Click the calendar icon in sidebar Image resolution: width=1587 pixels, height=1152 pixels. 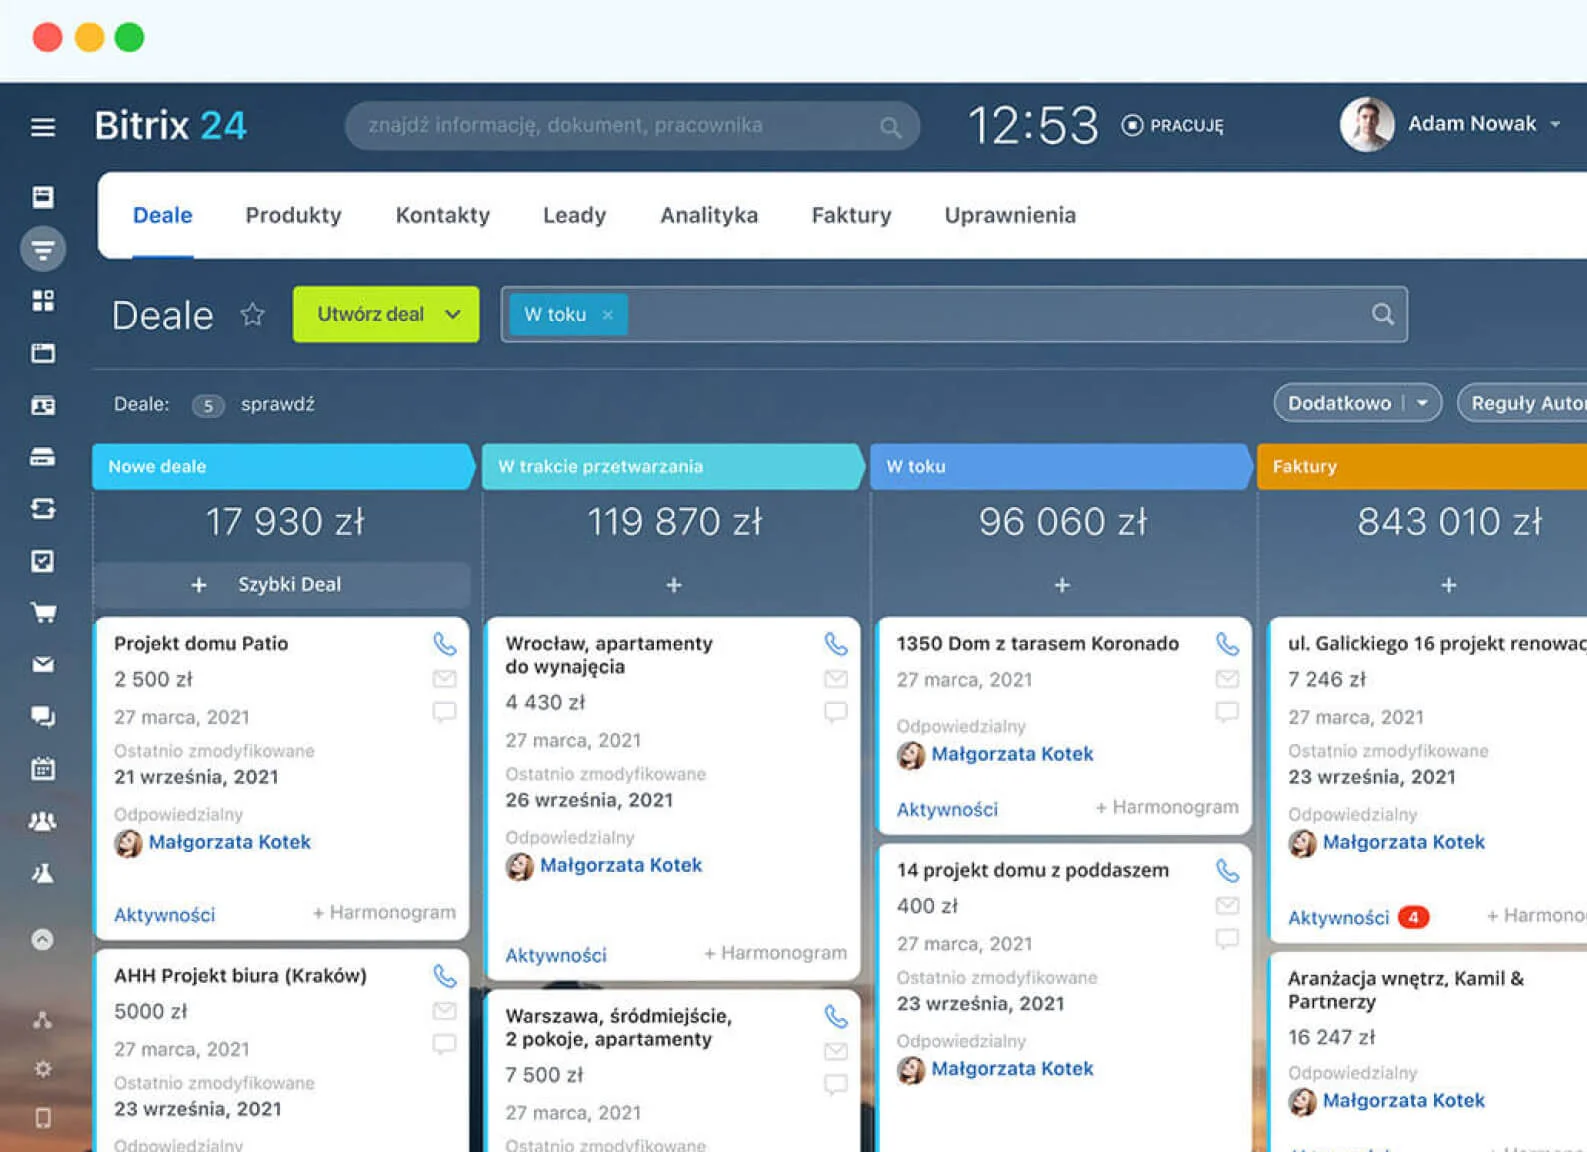pyautogui.click(x=43, y=769)
